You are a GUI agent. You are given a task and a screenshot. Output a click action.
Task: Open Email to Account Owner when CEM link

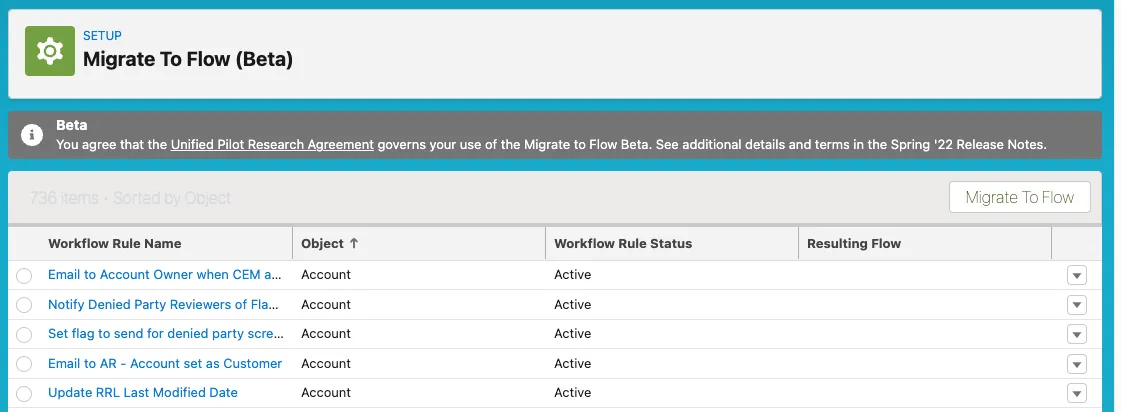tap(165, 275)
